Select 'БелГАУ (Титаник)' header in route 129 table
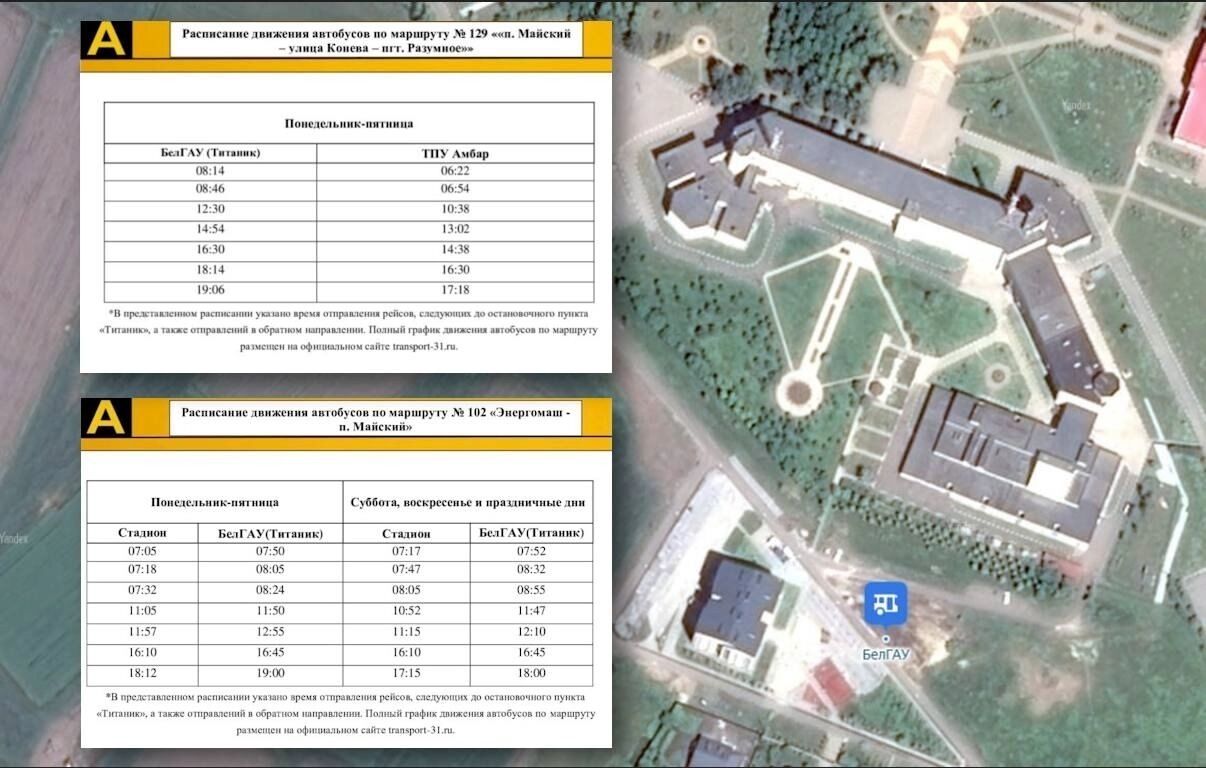Image resolution: width=1206 pixels, height=768 pixels. (210, 153)
